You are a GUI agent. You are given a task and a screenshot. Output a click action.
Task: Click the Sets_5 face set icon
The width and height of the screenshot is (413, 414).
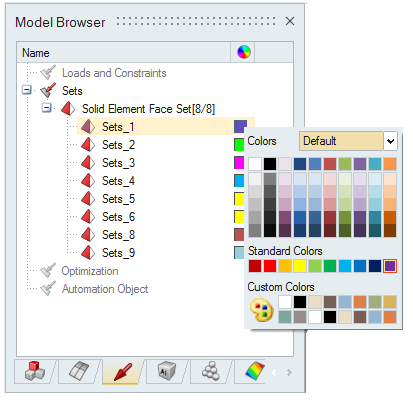pos(88,199)
